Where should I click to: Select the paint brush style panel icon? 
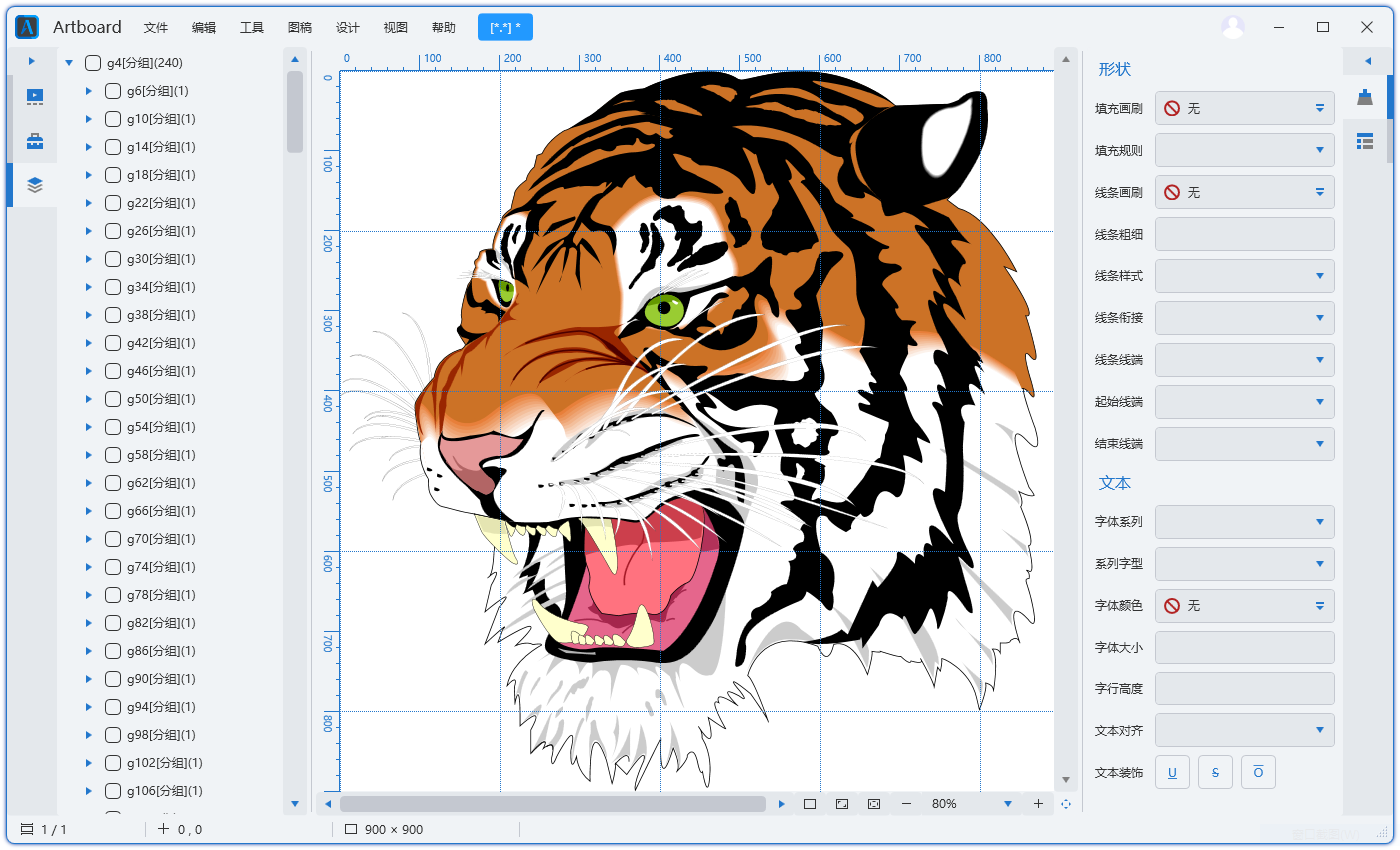tap(1365, 97)
